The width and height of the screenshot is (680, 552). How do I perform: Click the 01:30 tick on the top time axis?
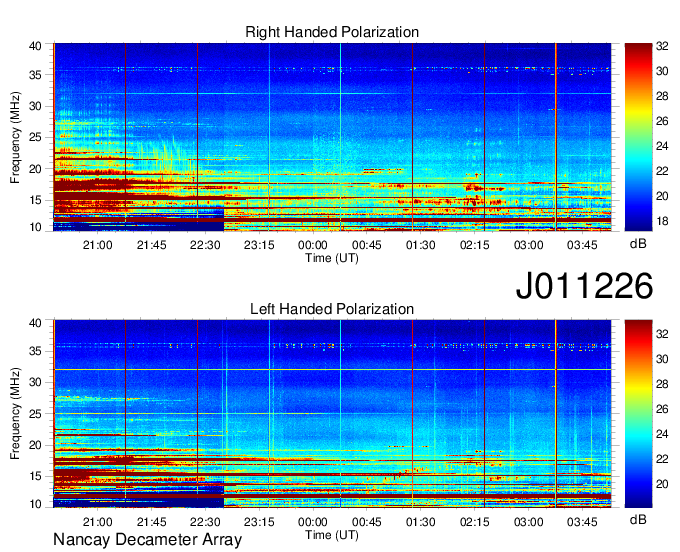(x=420, y=245)
